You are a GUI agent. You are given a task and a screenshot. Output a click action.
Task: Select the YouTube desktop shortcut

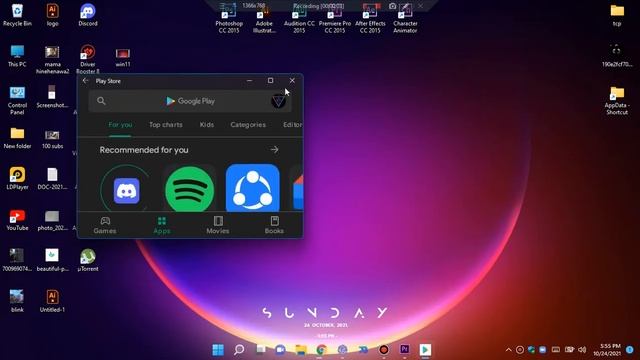[17, 220]
